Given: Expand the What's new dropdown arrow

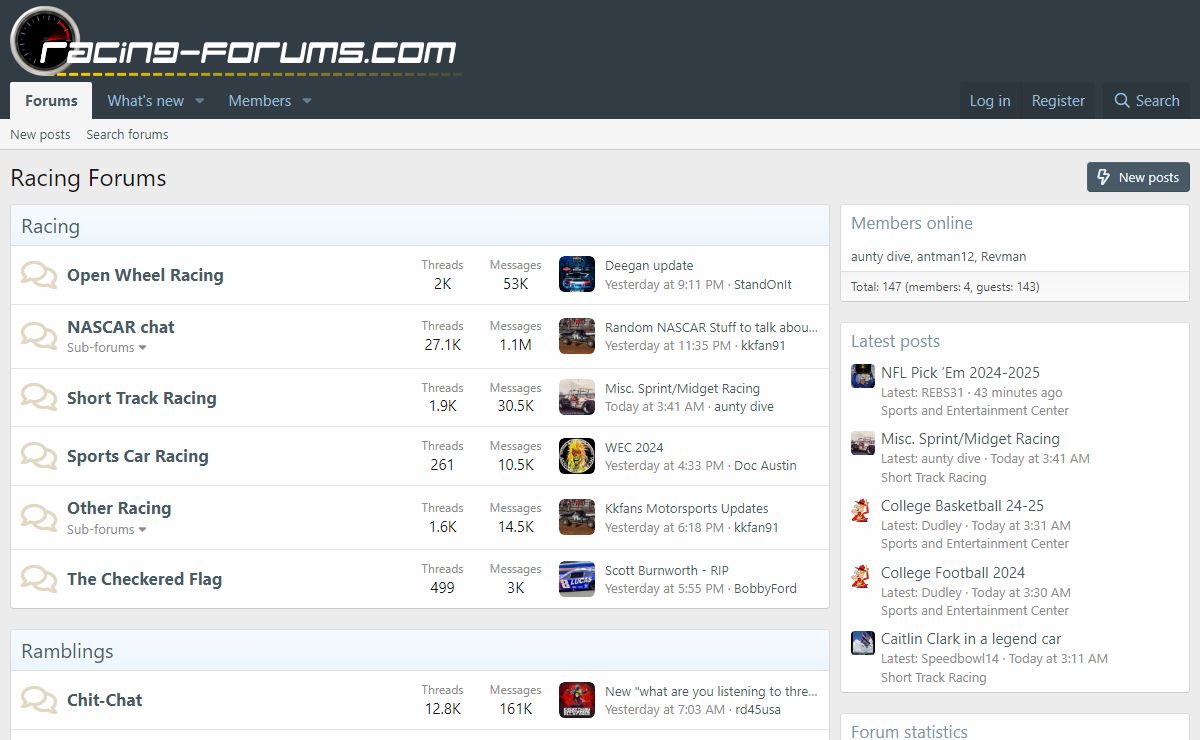Looking at the screenshot, I should pos(199,101).
